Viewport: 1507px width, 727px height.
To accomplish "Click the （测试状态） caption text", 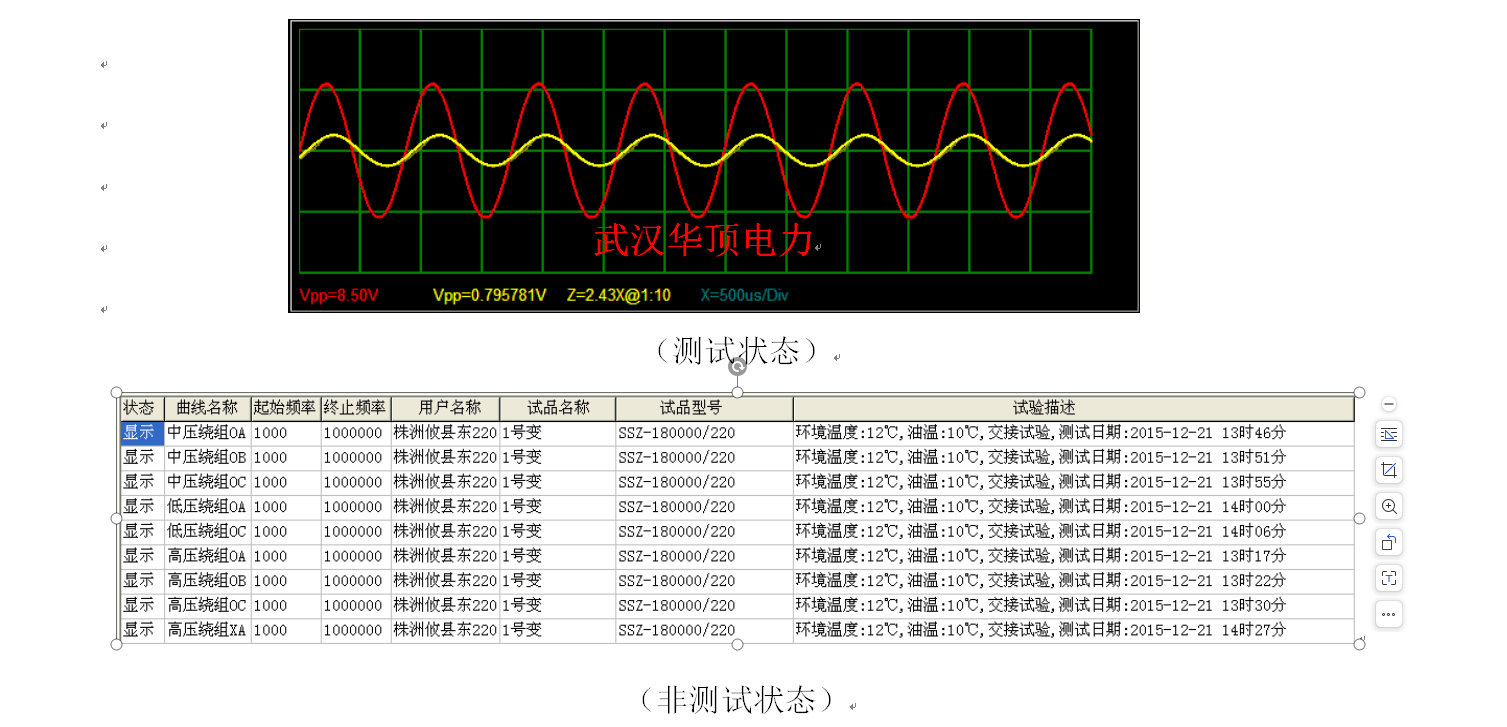I will (x=738, y=350).
